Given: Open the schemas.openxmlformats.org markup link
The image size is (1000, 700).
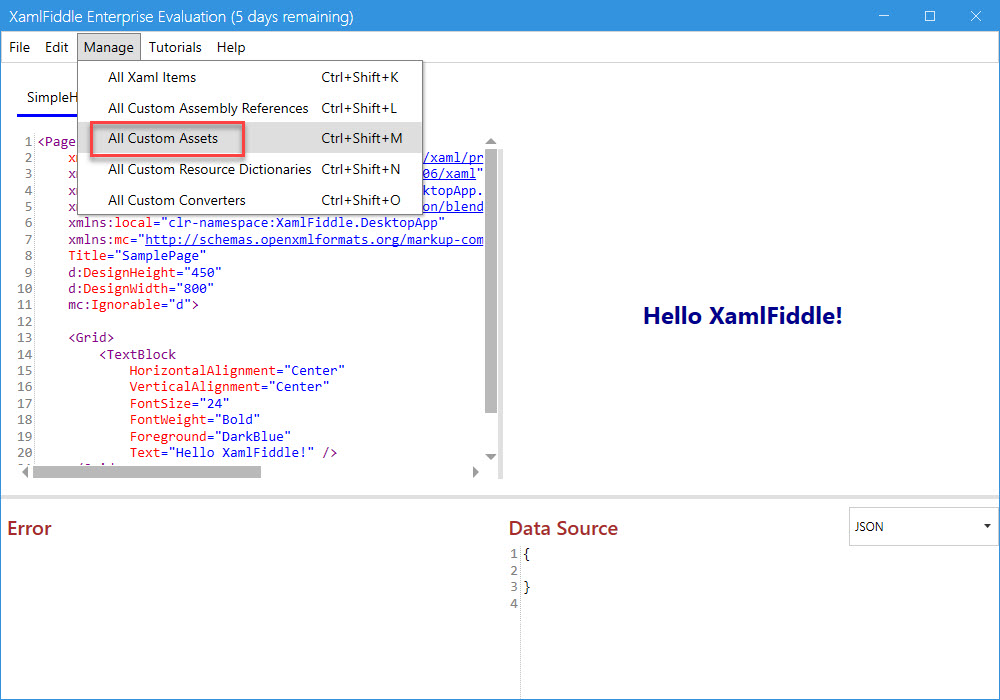Looking at the screenshot, I should coord(314,240).
